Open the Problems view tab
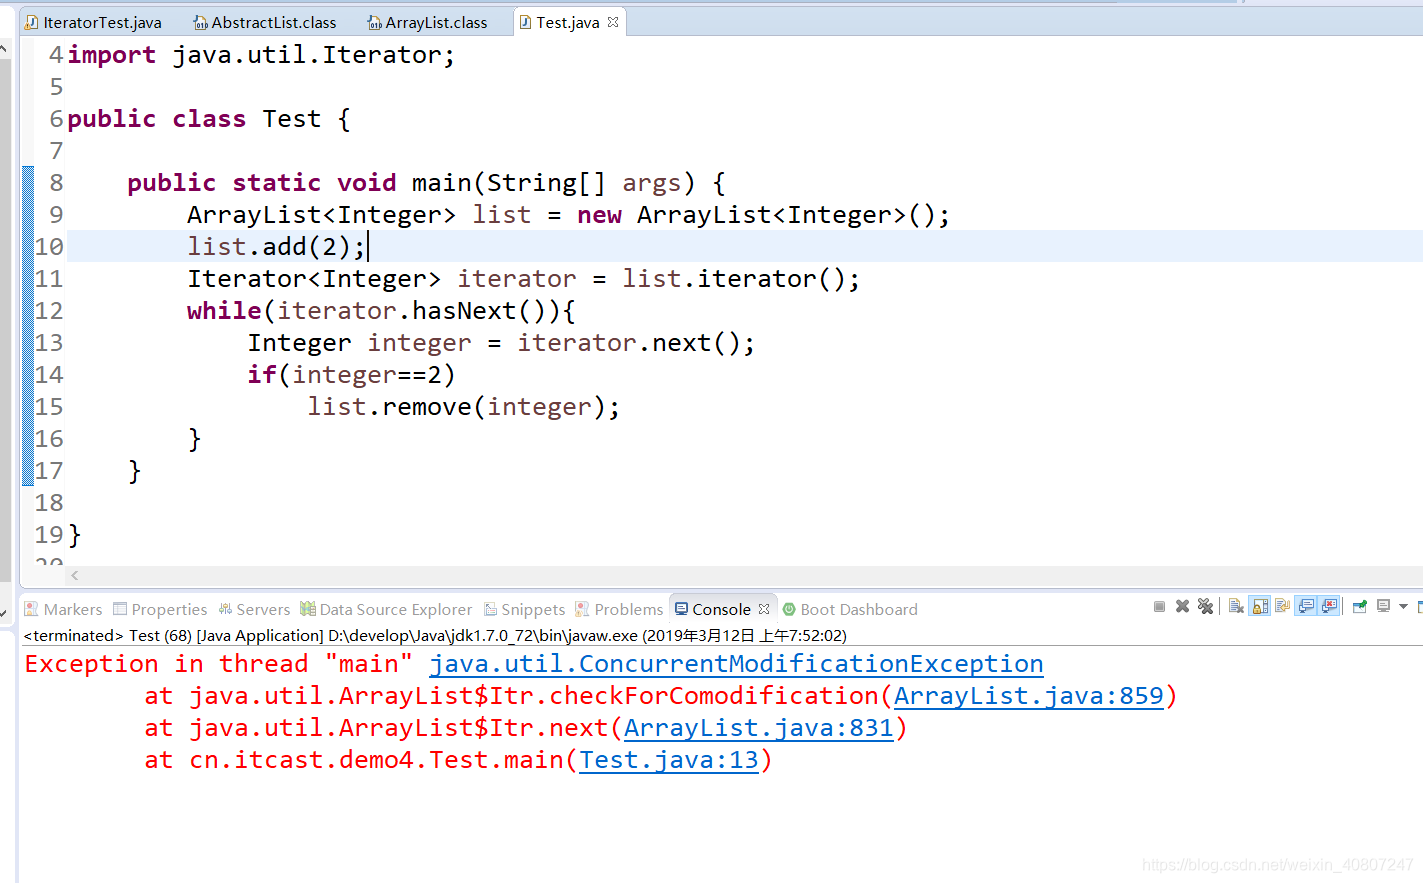Screen dimensions: 1423x883 [x=619, y=609]
